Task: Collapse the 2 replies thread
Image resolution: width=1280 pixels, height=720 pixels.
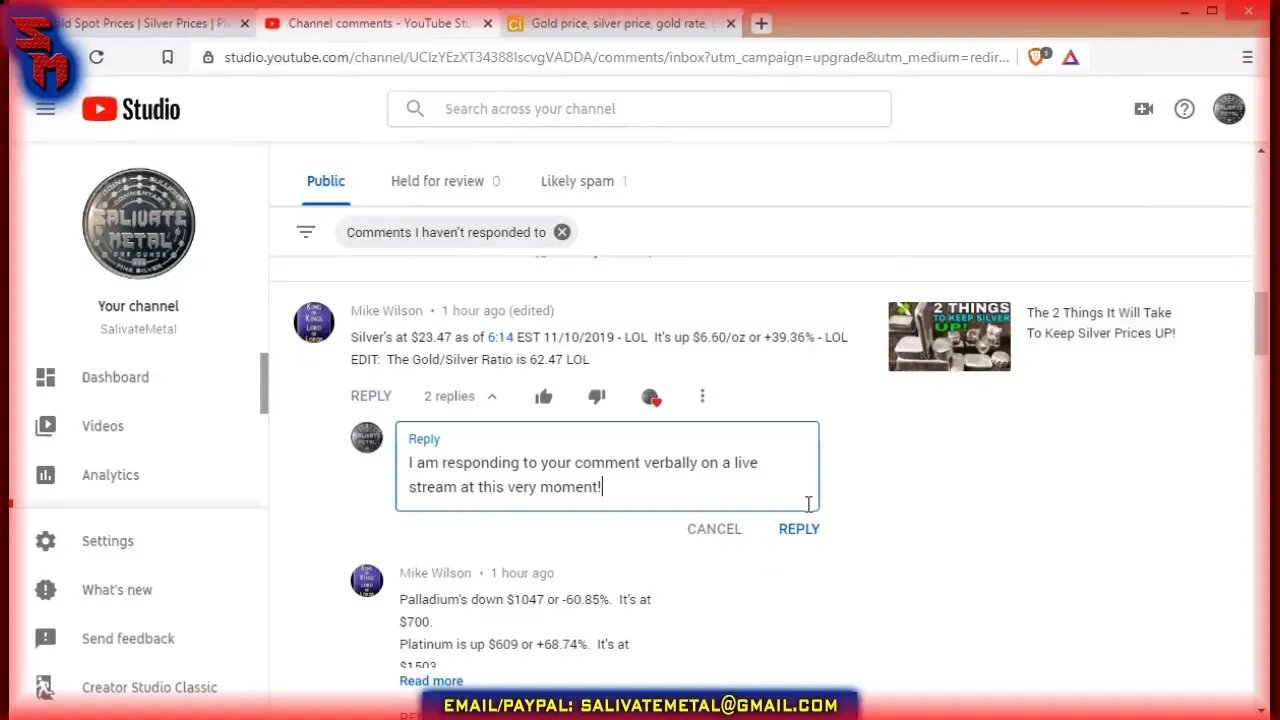Action: pyautogui.click(x=460, y=396)
